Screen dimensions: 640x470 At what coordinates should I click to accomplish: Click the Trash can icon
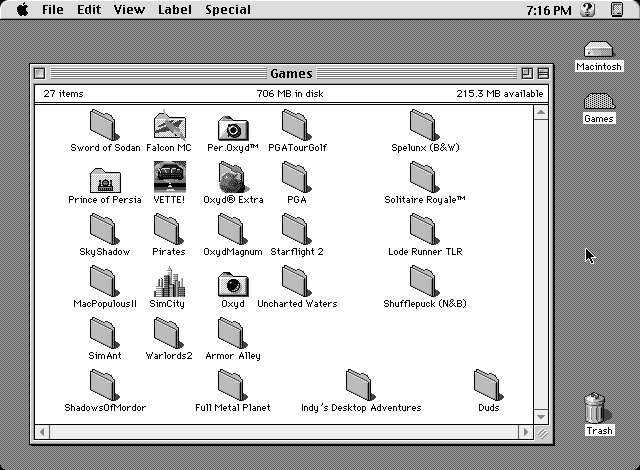pyautogui.click(x=597, y=408)
